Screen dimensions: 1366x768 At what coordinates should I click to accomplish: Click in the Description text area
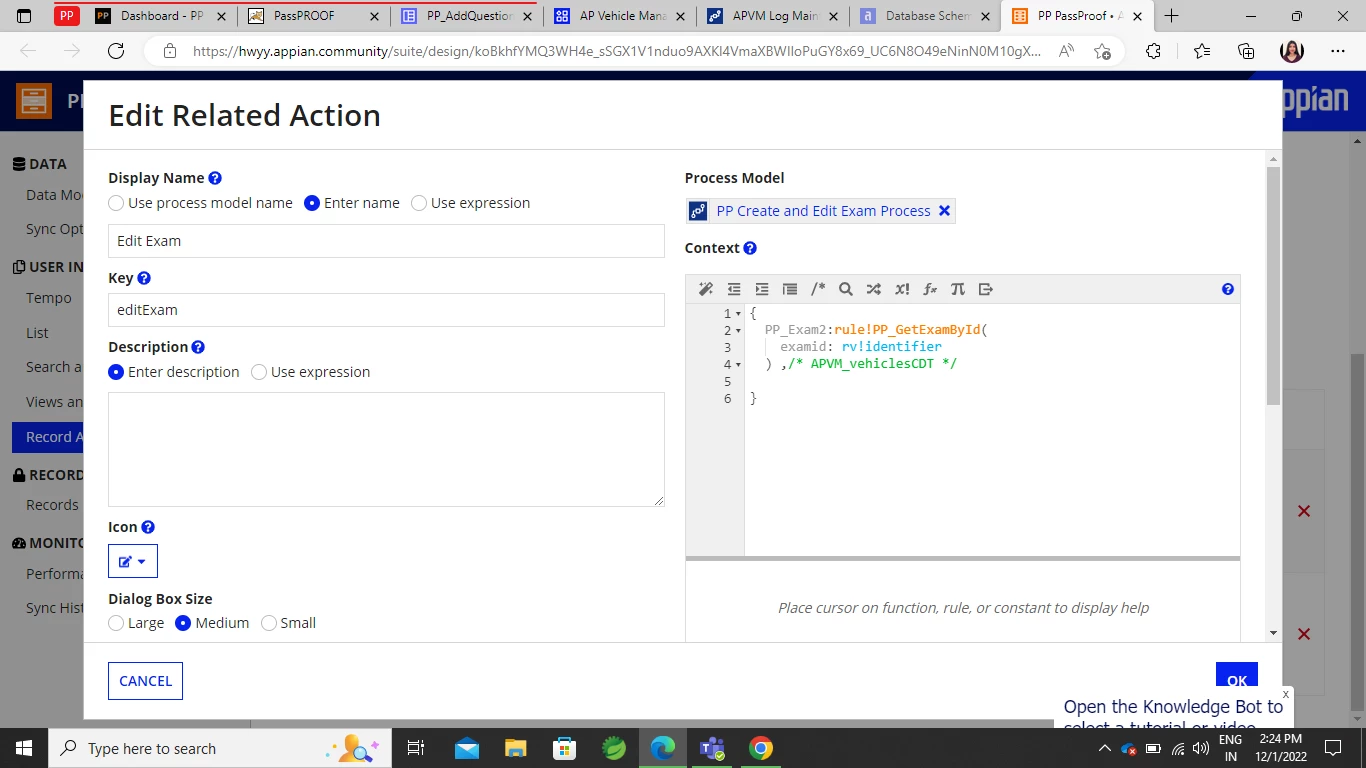tap(386, 449)
